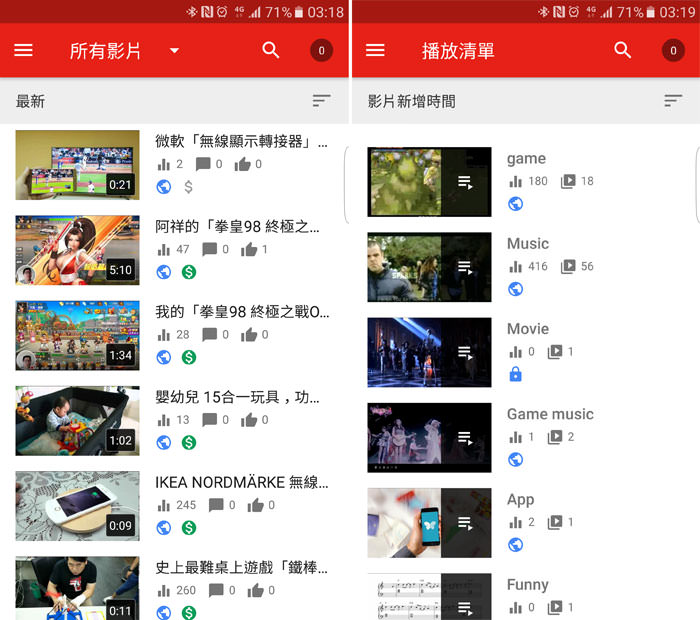Open video titled 史上最難桌上遊戲「鐵棒...
Image resolution: width=700 pixels, height=620 pixels.
coord(238,567)
